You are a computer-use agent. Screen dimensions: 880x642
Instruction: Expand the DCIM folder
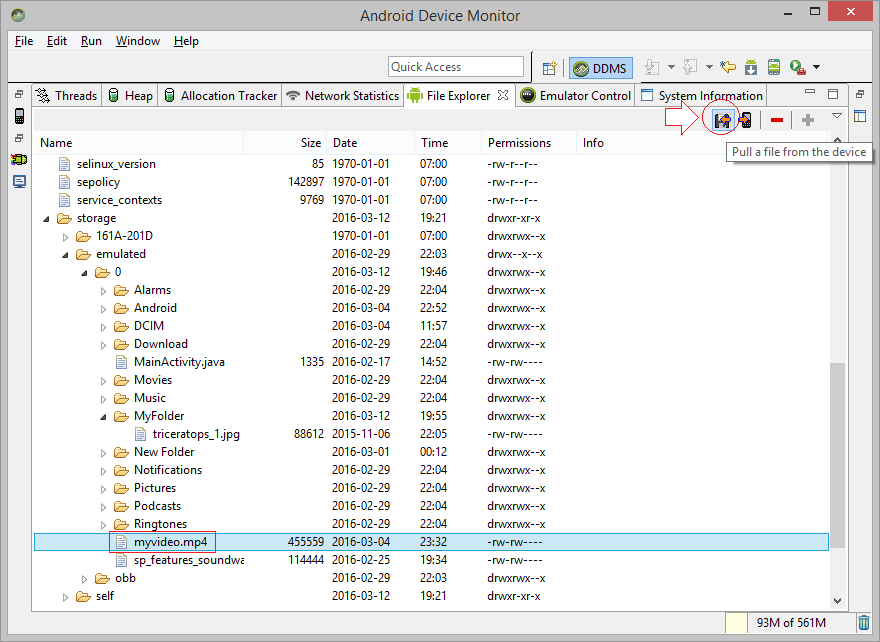[103, 327]
